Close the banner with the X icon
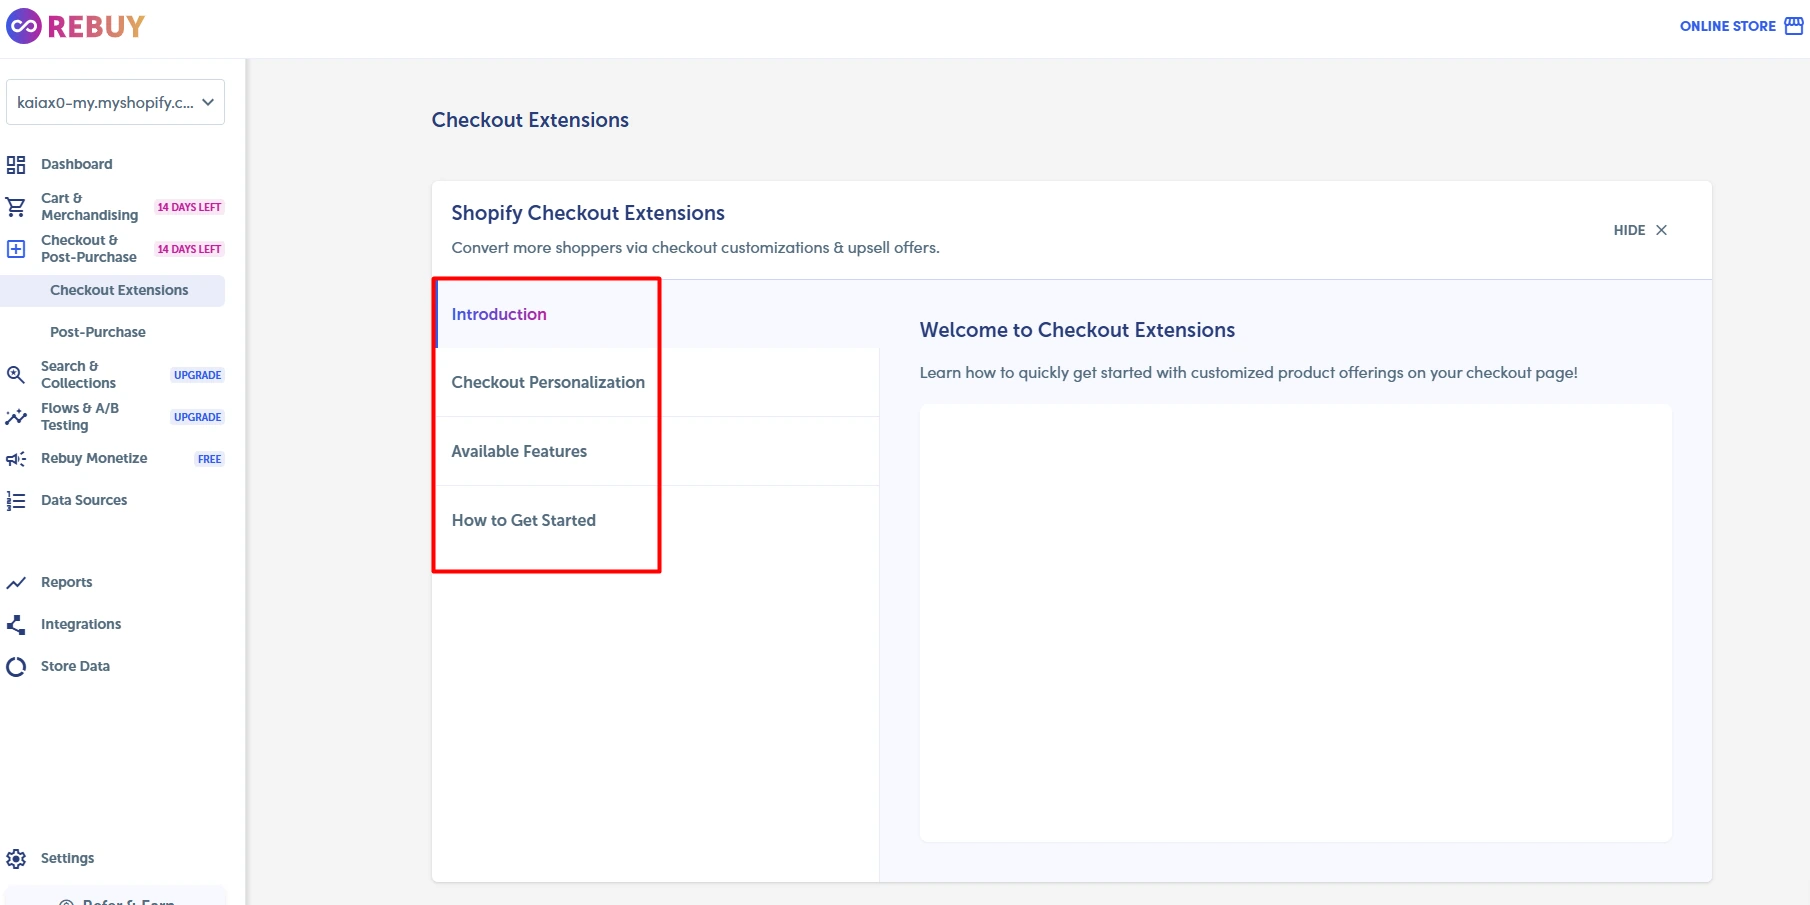1810x905 pixels. (1661, 230)
